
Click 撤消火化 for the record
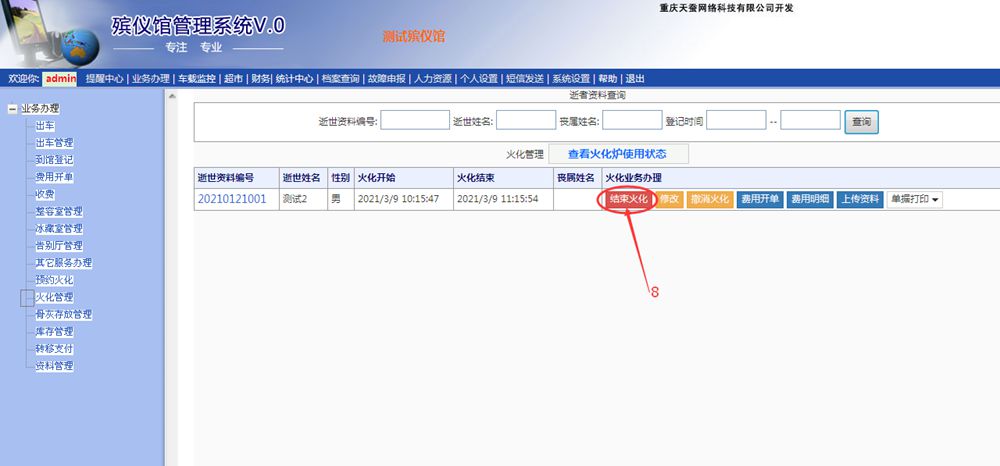click(x=709, y=199)
